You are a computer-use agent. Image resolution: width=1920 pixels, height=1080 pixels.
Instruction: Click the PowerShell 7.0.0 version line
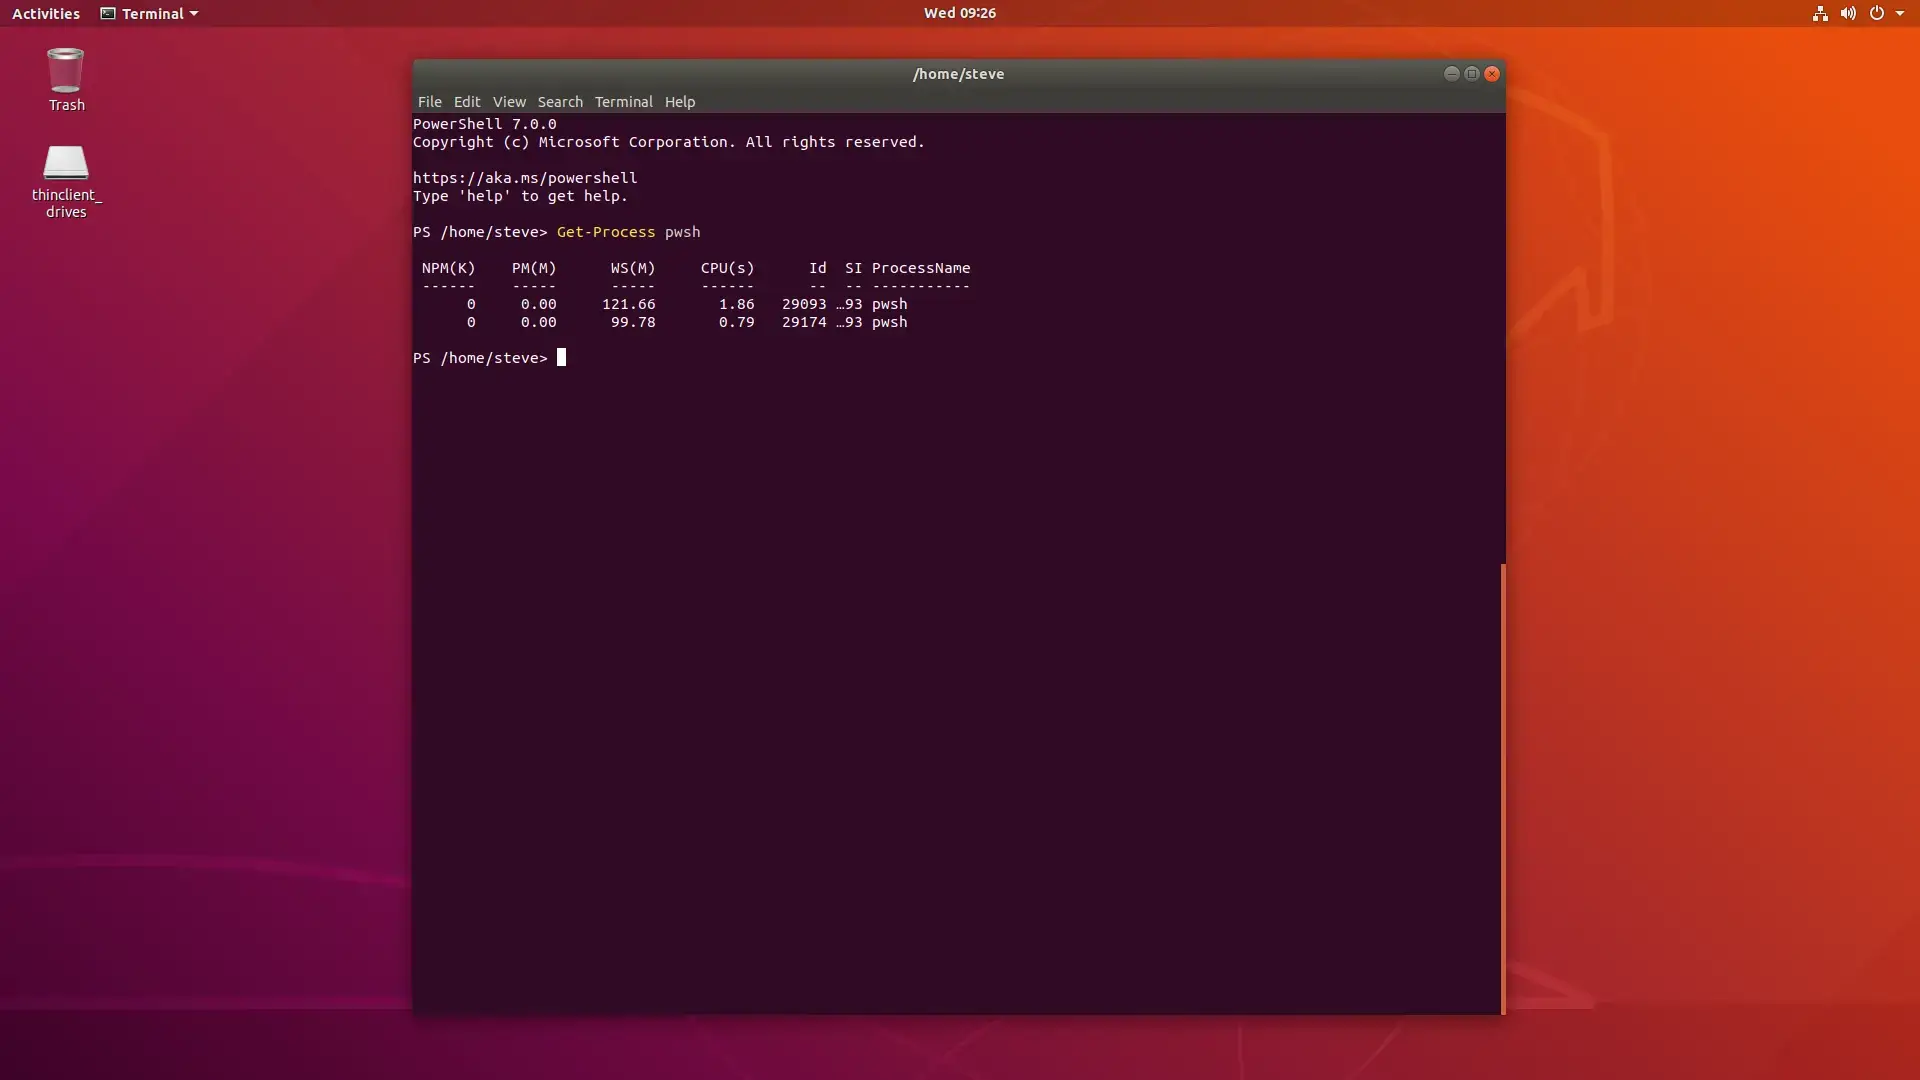[485, 124]
